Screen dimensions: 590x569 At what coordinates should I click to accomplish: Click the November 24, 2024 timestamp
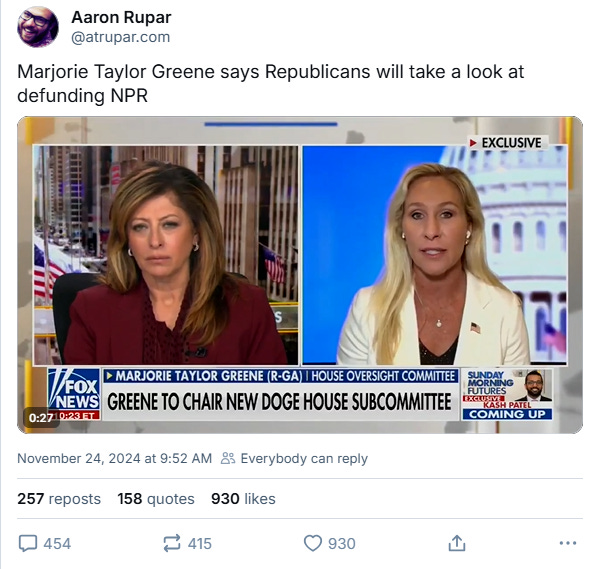[114, 458]
